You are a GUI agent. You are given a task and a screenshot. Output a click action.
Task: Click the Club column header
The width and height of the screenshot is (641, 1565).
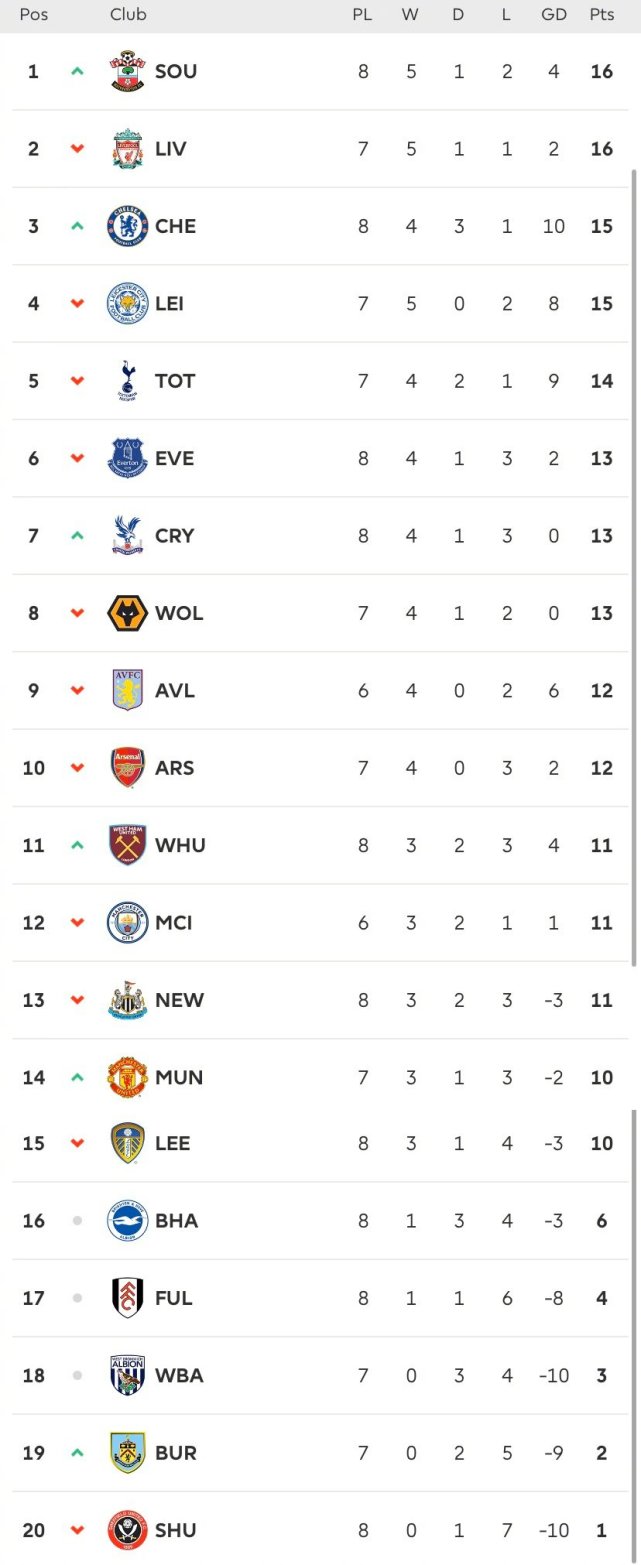[128, 15]
